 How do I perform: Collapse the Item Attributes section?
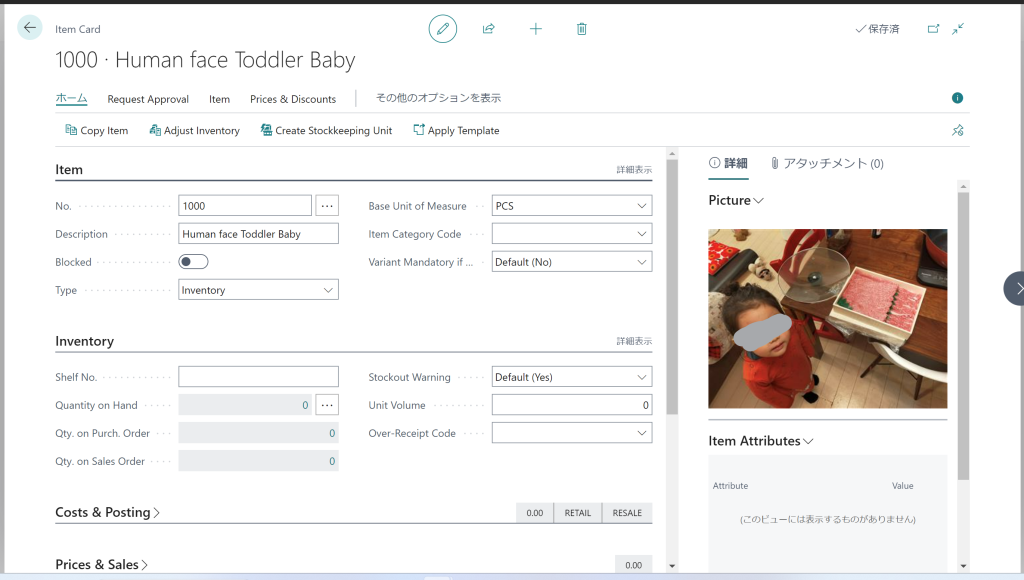point(761,441)
